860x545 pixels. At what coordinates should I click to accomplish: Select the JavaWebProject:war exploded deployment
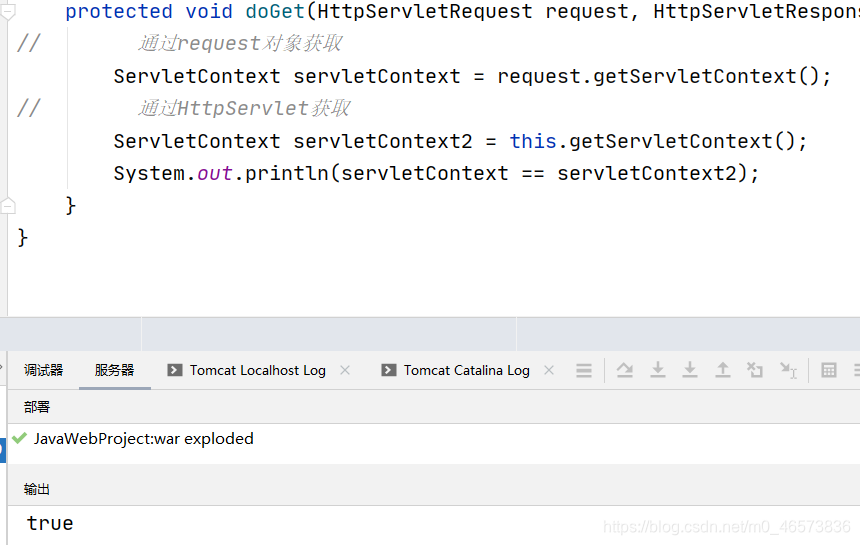point(144,439)
